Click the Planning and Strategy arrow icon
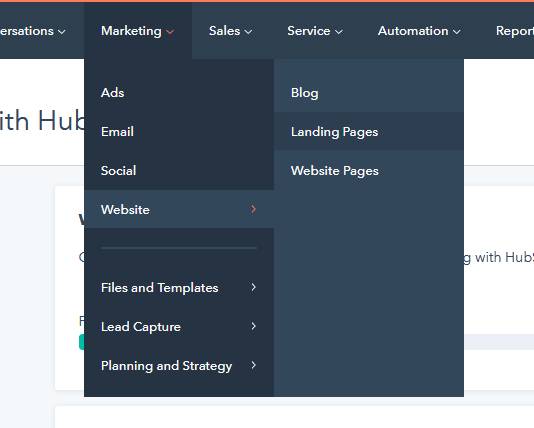Screen dimensions: 534x428 point(253,365)
